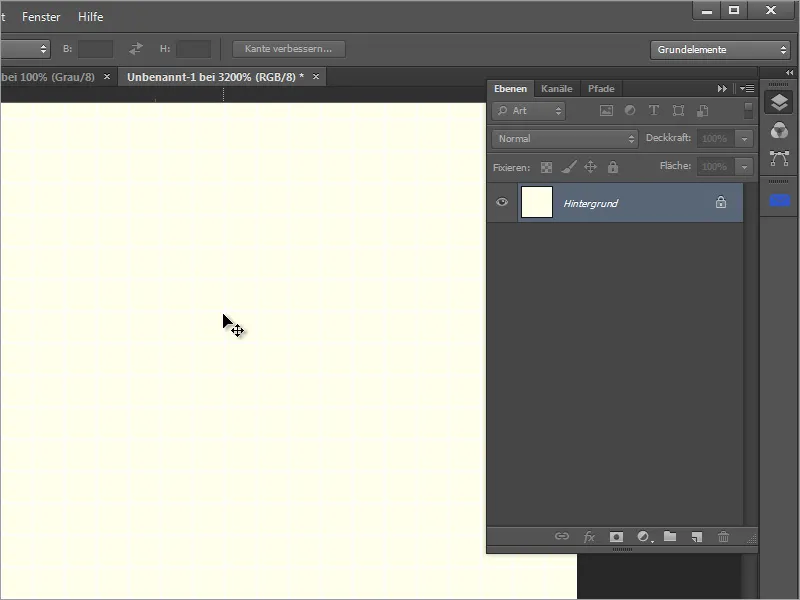Lock transparent pixels checkerboard icon
Screen dimensions: 800x600
[546, 167]
